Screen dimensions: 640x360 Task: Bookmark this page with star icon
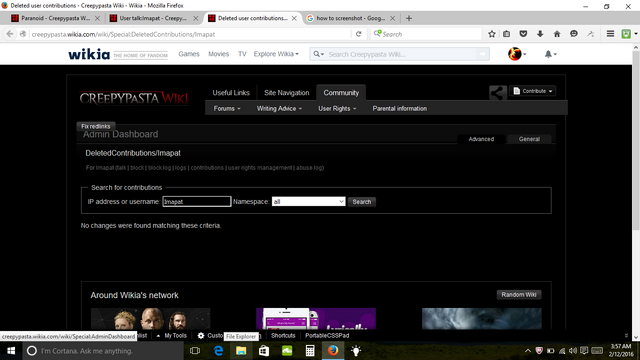[x=492, y=34]
